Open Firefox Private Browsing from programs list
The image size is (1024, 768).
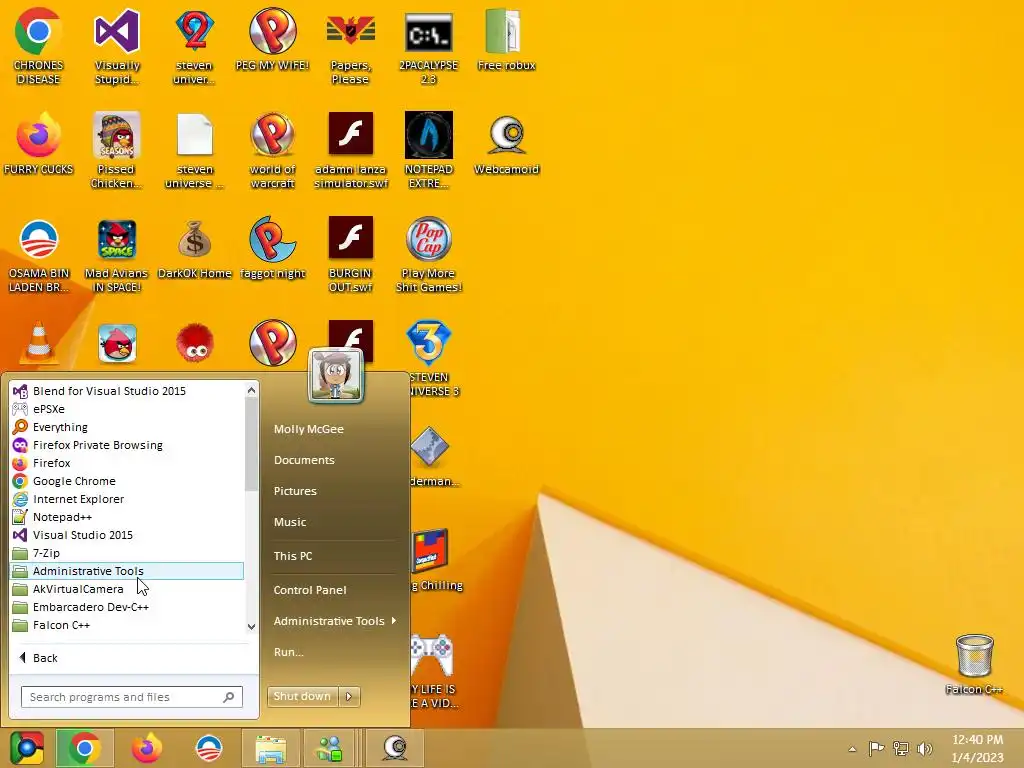click(127, 445)
